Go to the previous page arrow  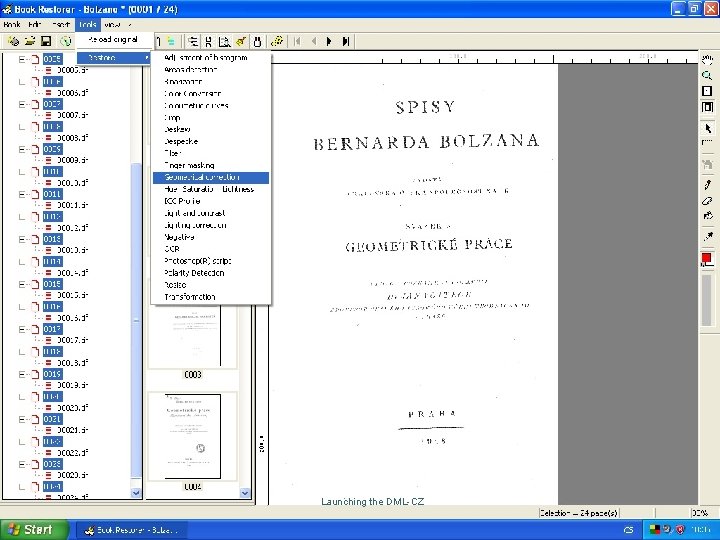click(x=314, y=41)
